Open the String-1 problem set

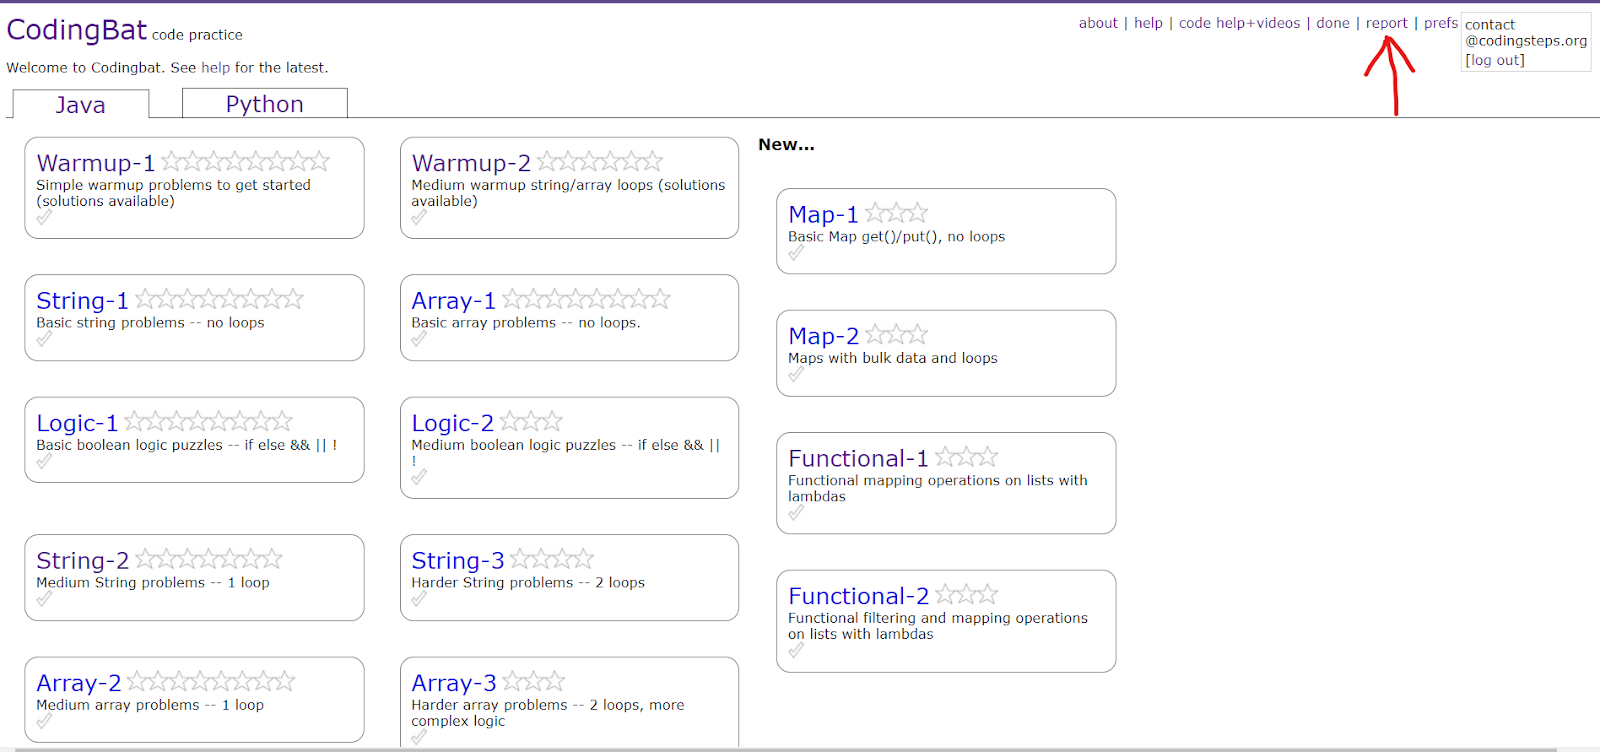click(x=83, y=301)
